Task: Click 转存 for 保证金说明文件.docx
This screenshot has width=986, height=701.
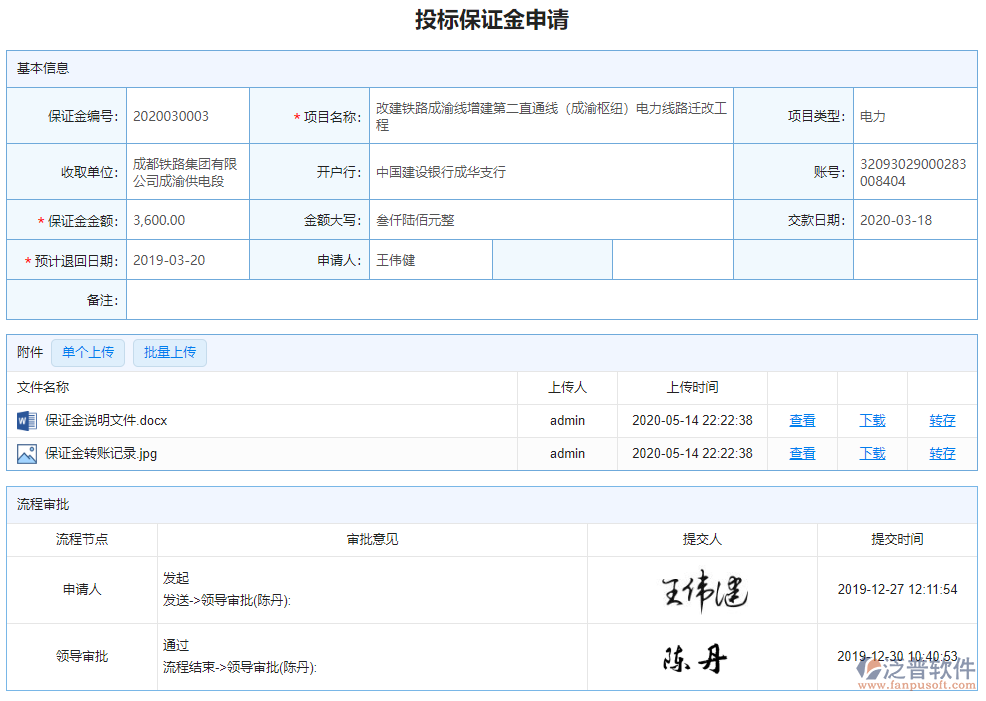Action: coord(941,420)
